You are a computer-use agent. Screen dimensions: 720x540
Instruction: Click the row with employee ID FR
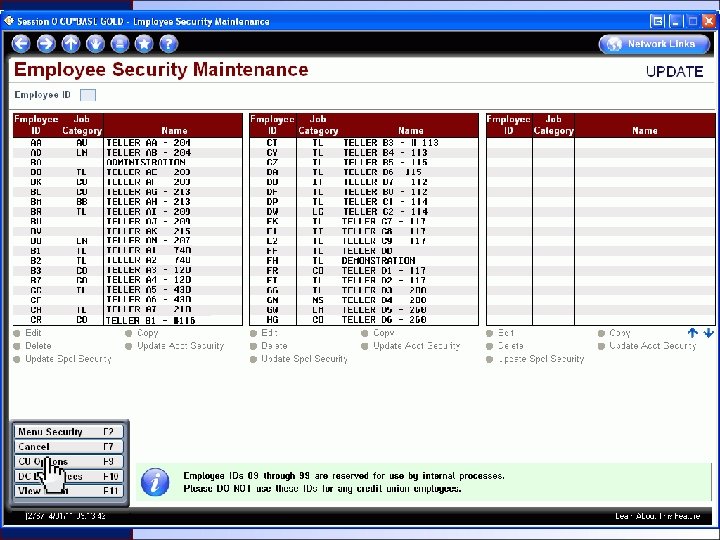pyautogui.click(x=364, y=270)
